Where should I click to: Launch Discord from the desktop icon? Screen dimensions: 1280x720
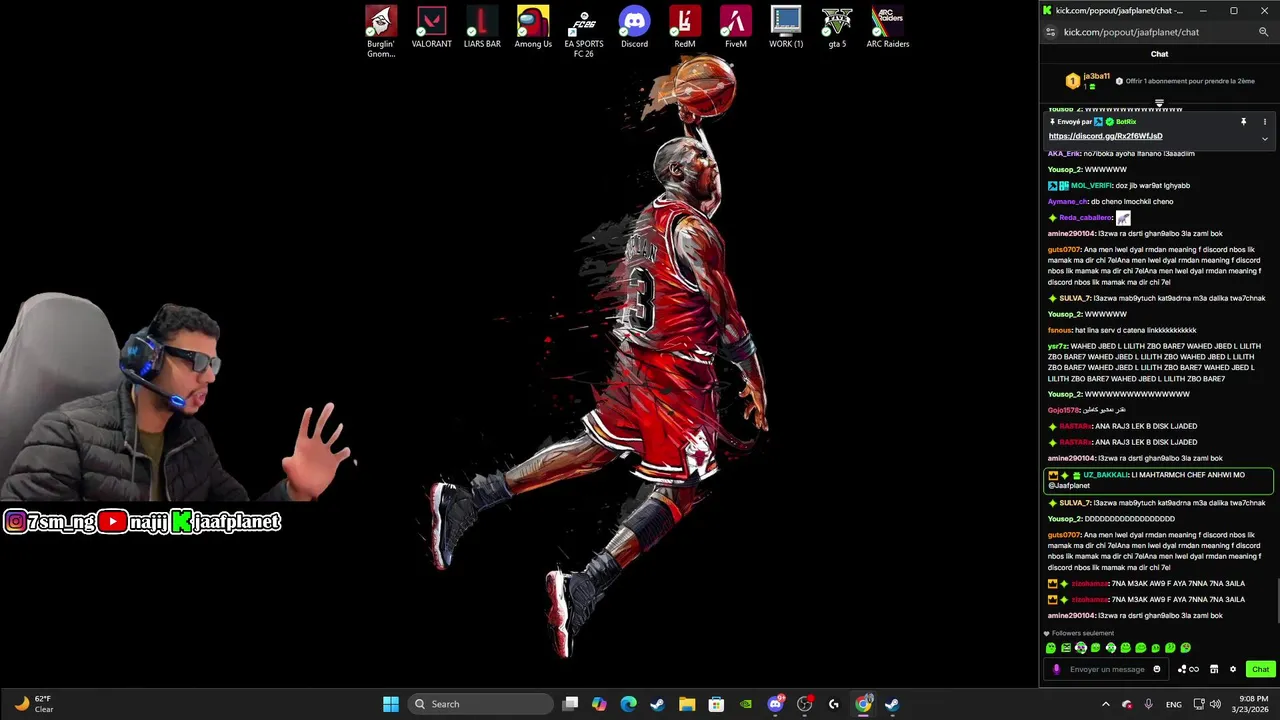click(x=634, y=28)
